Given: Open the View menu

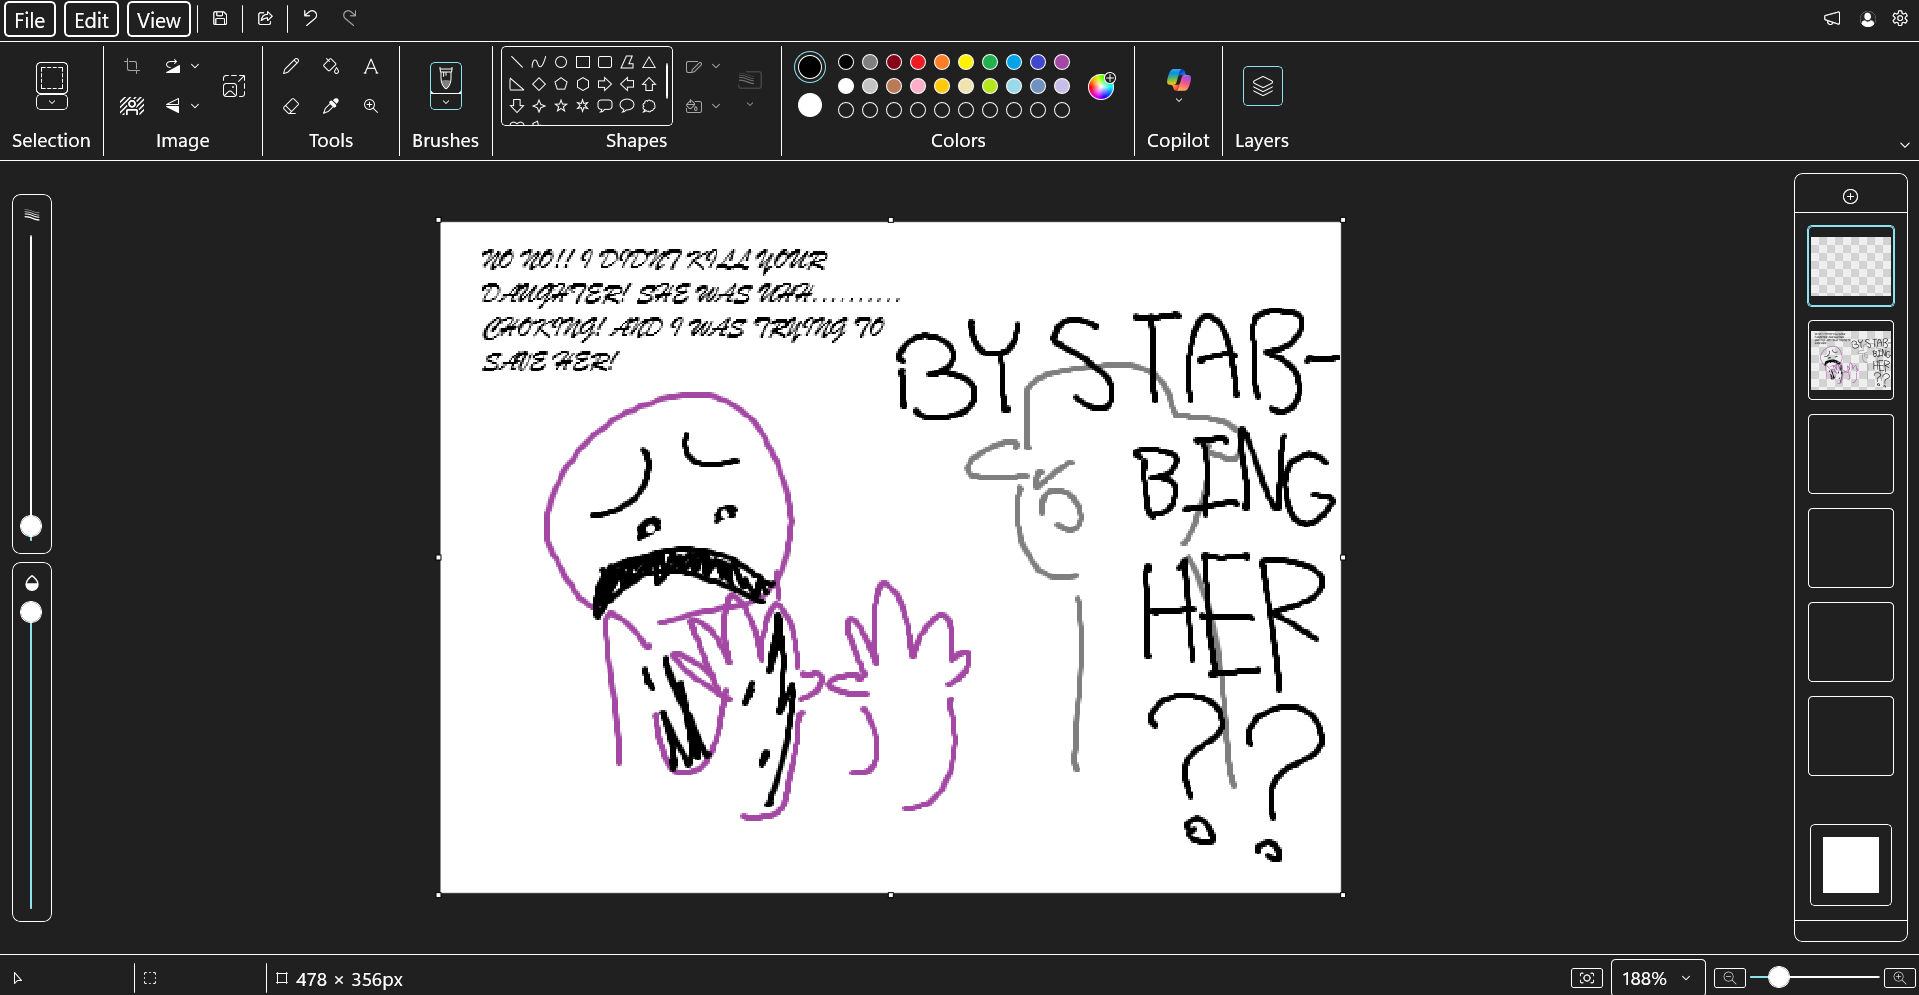Looking at the screenshot, I should (x=158, y=20).
